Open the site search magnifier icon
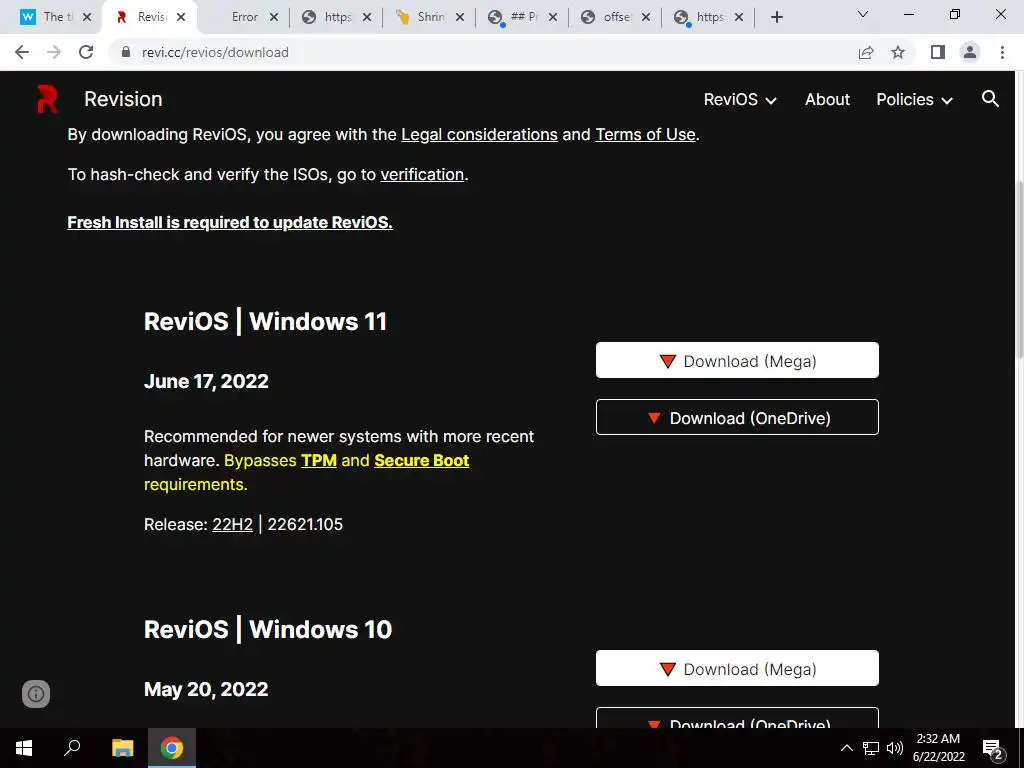Viewport: 1024px width, 768px height. click(990, 99)
